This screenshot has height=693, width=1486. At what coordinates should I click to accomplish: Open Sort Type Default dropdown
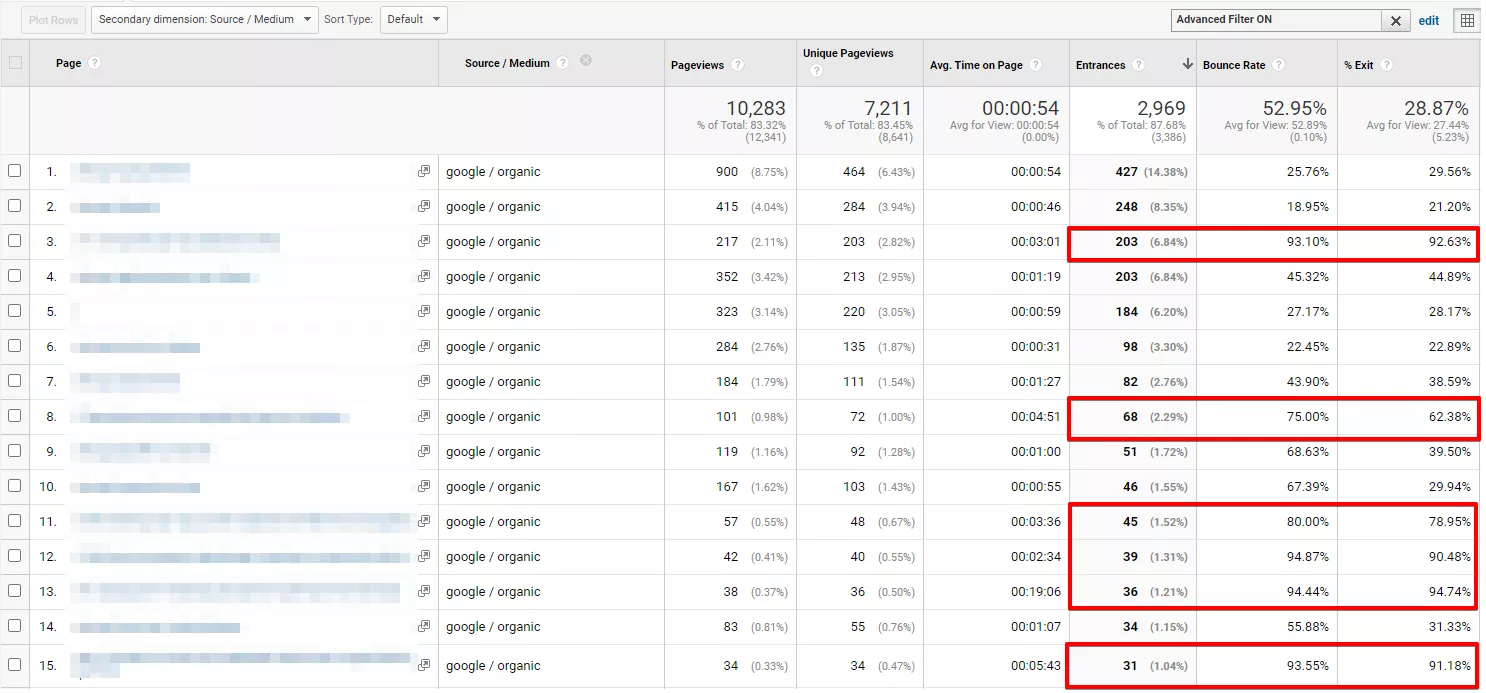click(x=414, y=19)
